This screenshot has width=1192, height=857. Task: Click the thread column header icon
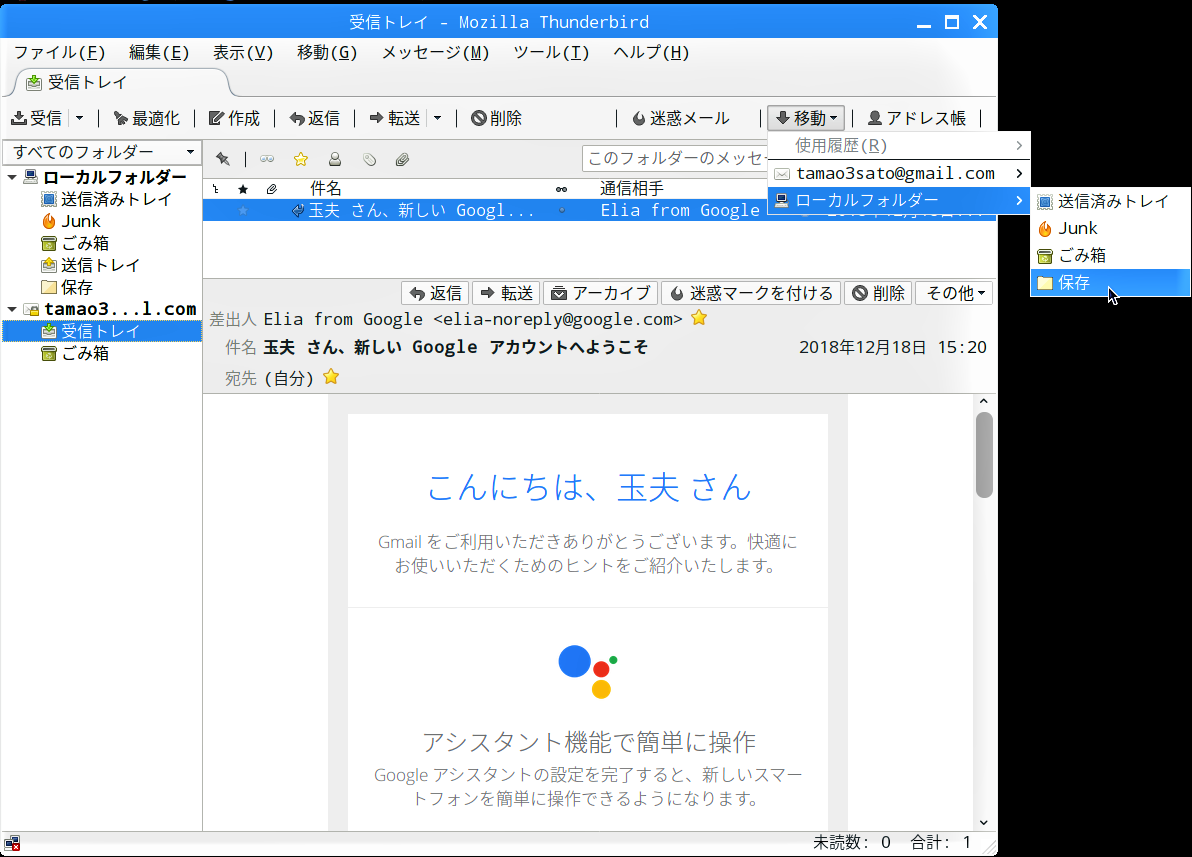(x=216, y=189)
